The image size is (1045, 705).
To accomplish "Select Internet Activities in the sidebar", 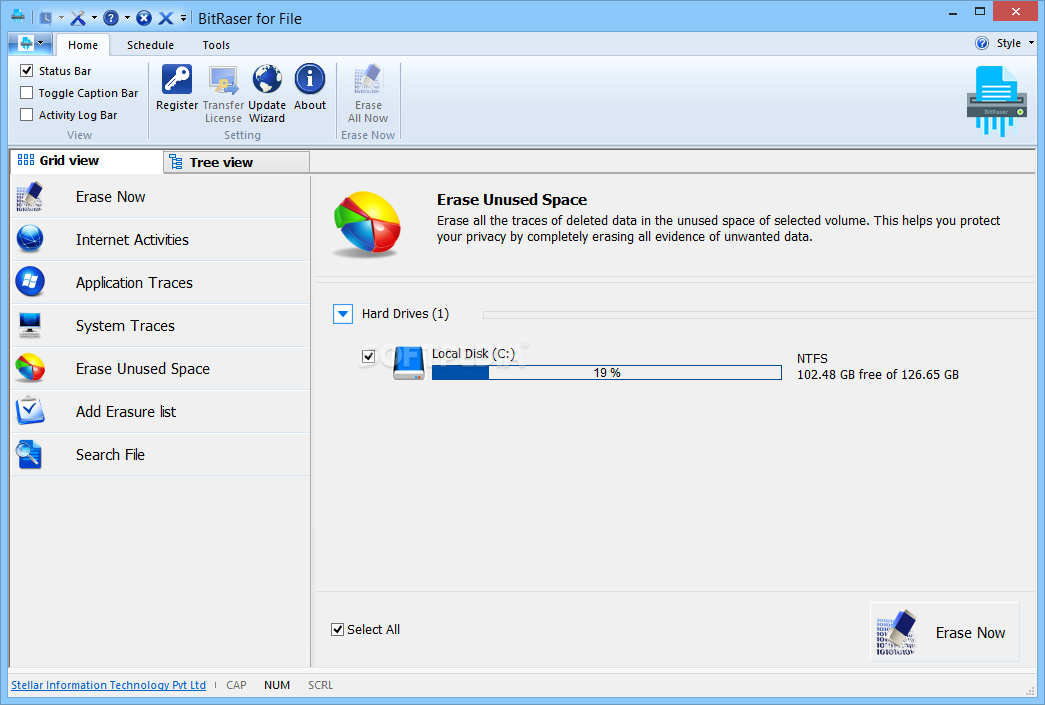I will [x=161, y=240].
